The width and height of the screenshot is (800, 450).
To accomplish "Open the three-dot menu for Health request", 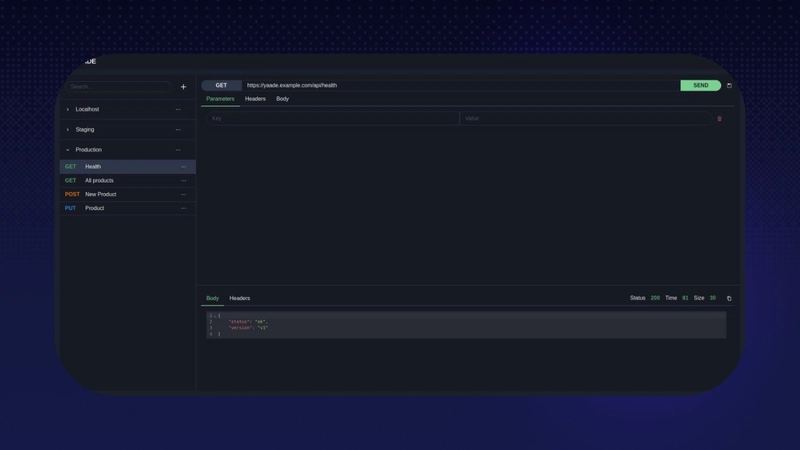I will tap(183, 167).
